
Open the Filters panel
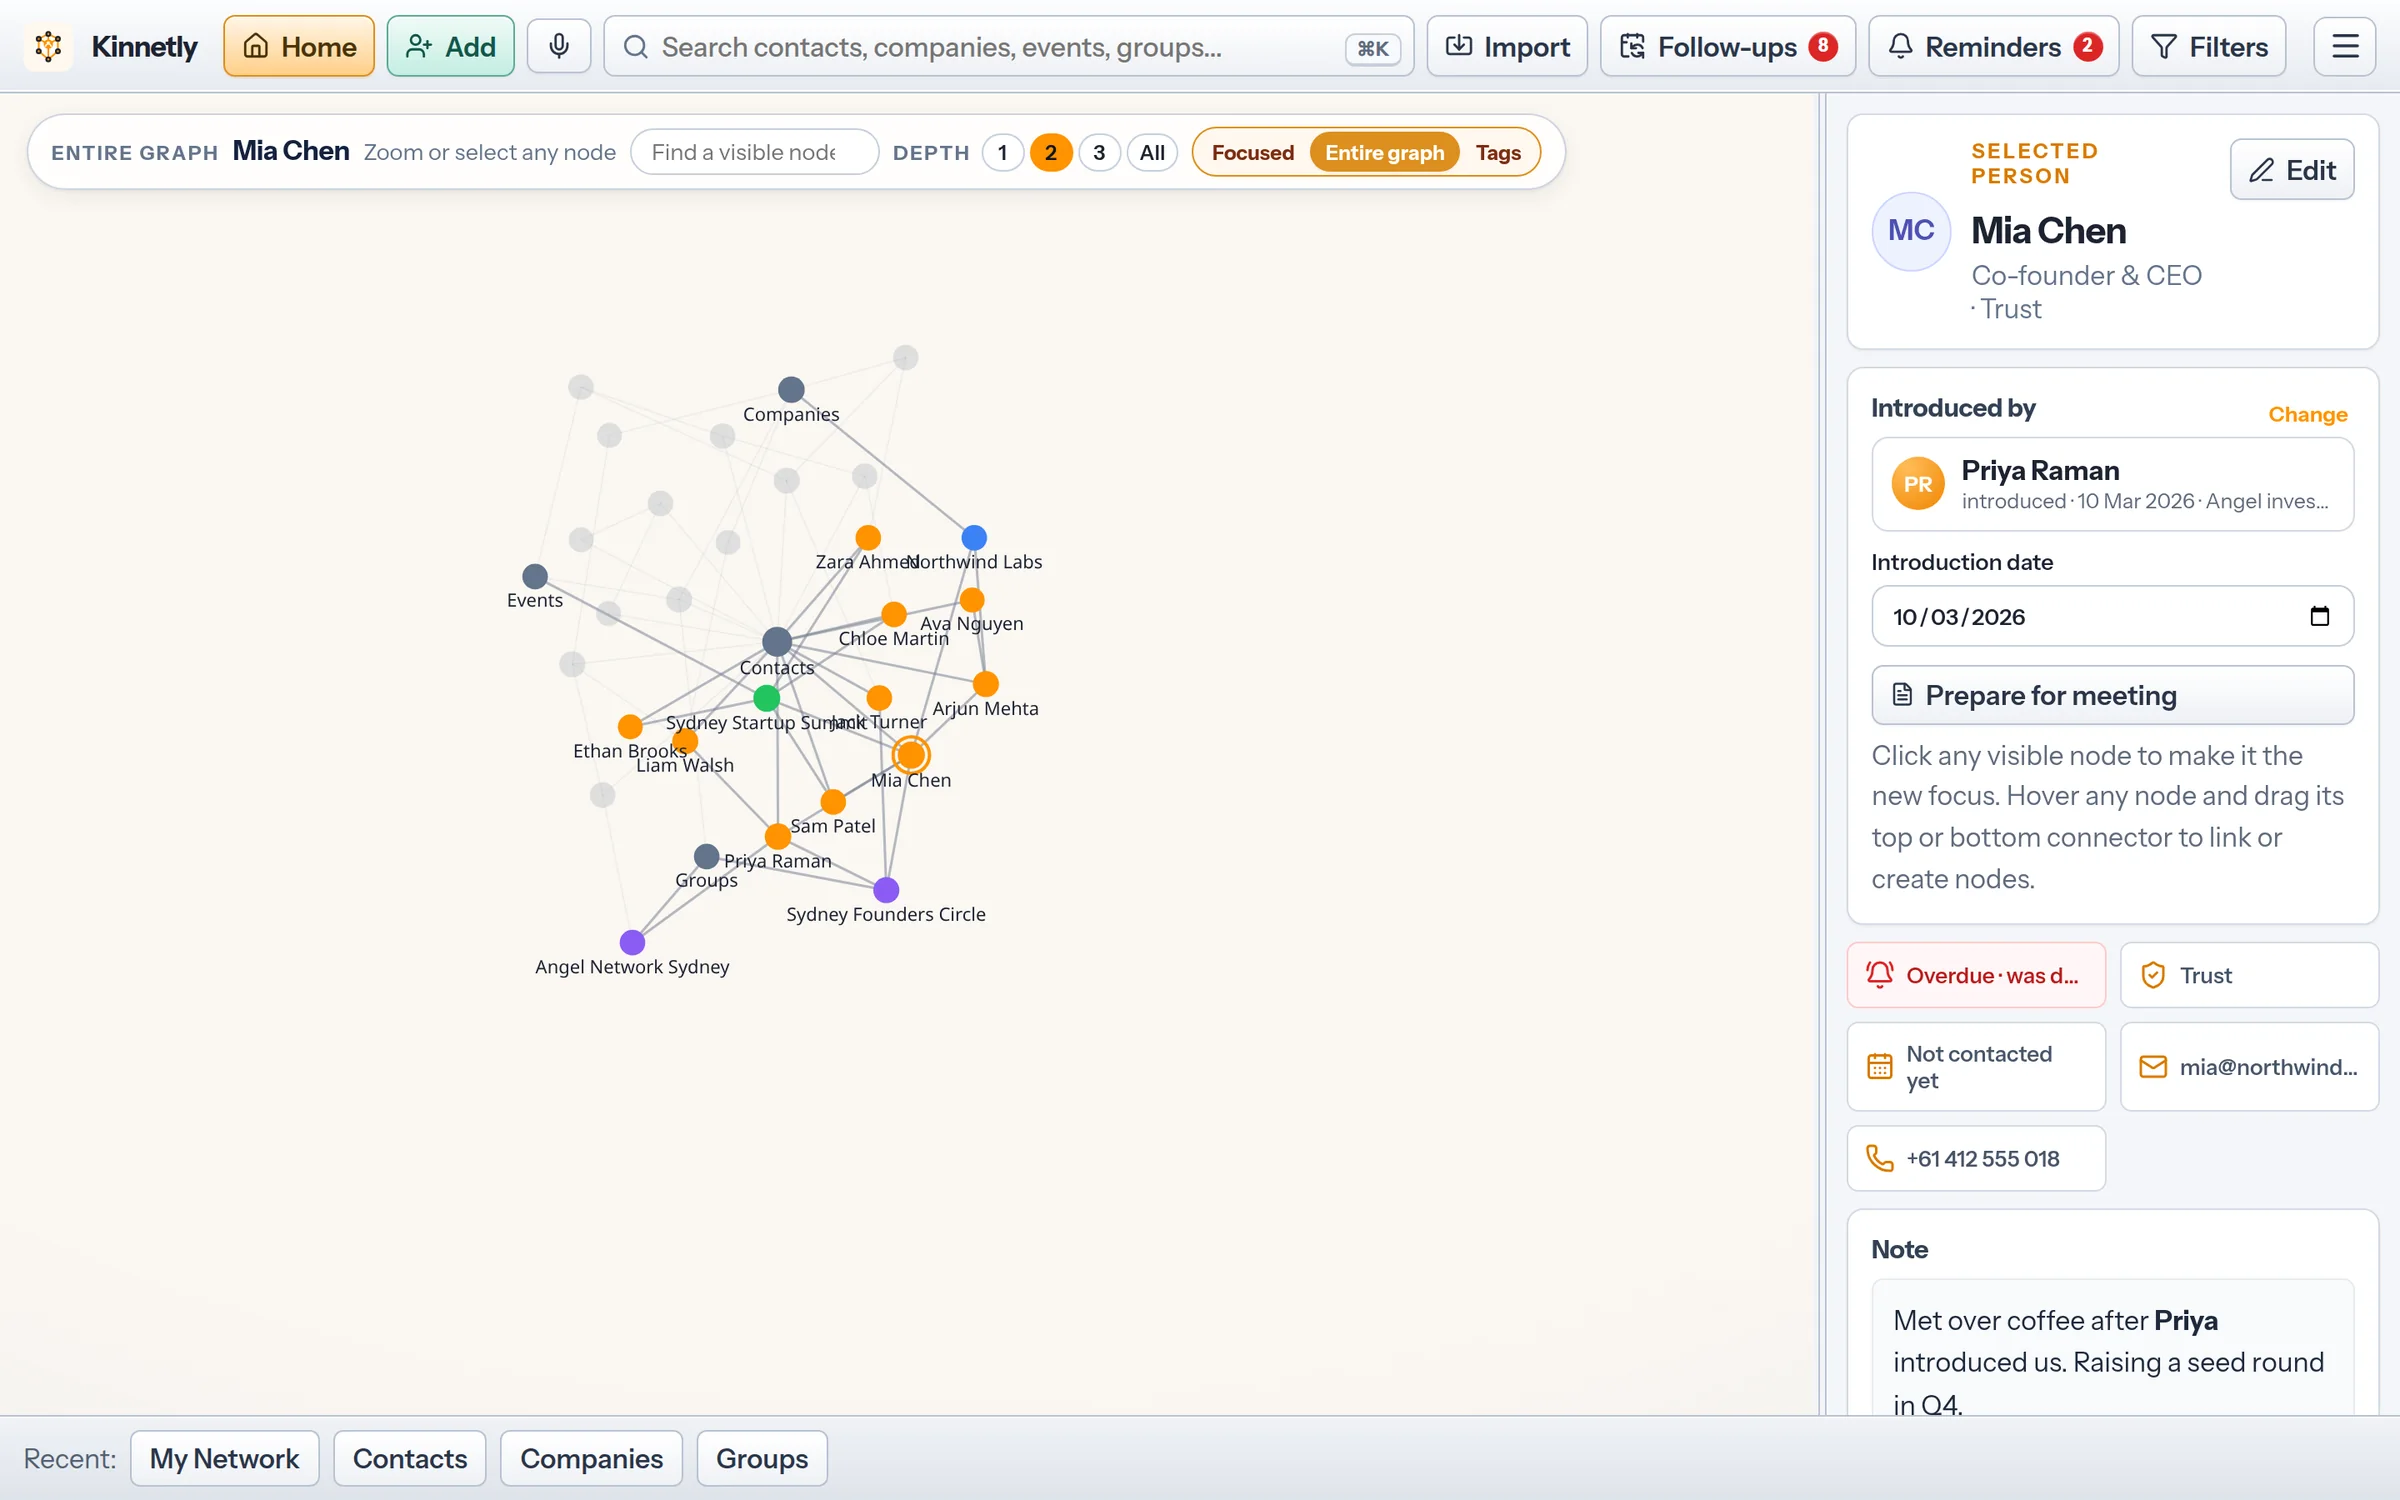tap(2209, 46)
